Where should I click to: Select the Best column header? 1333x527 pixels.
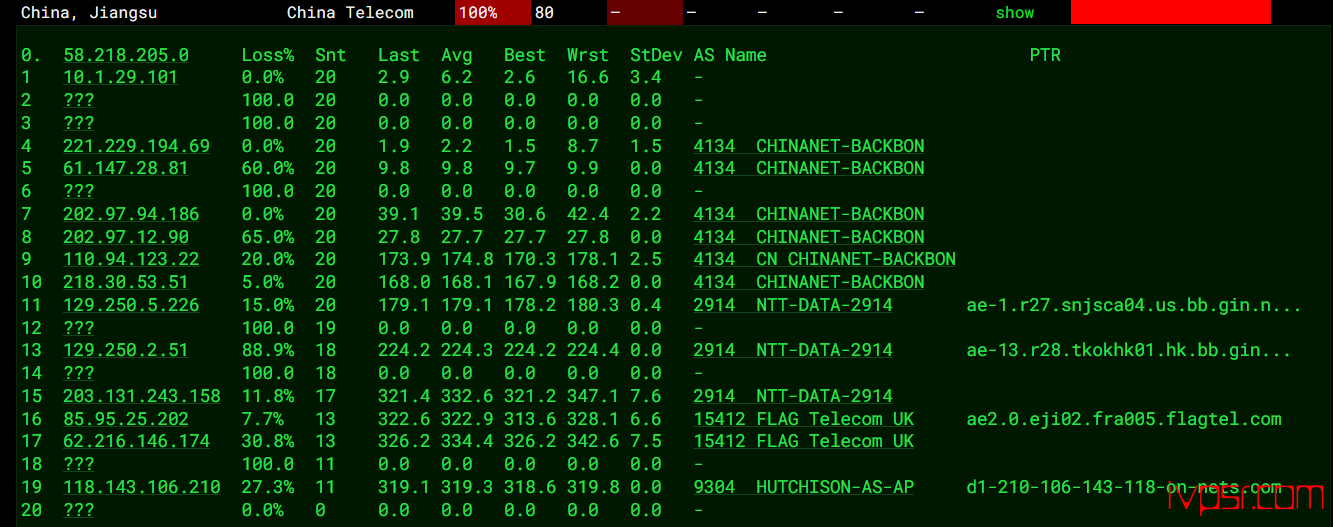pyautogui.click(x=525, y=55)
